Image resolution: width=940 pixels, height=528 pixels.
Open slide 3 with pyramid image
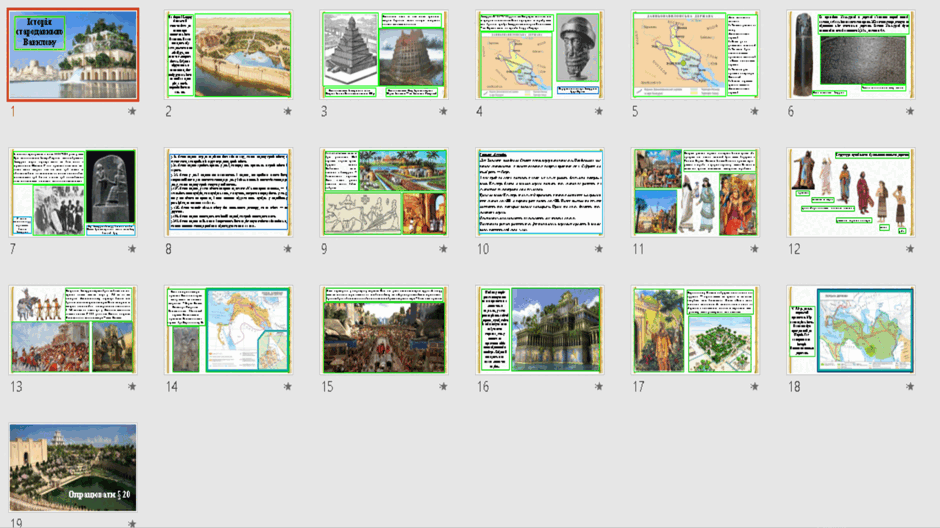(x=384, y=55)
